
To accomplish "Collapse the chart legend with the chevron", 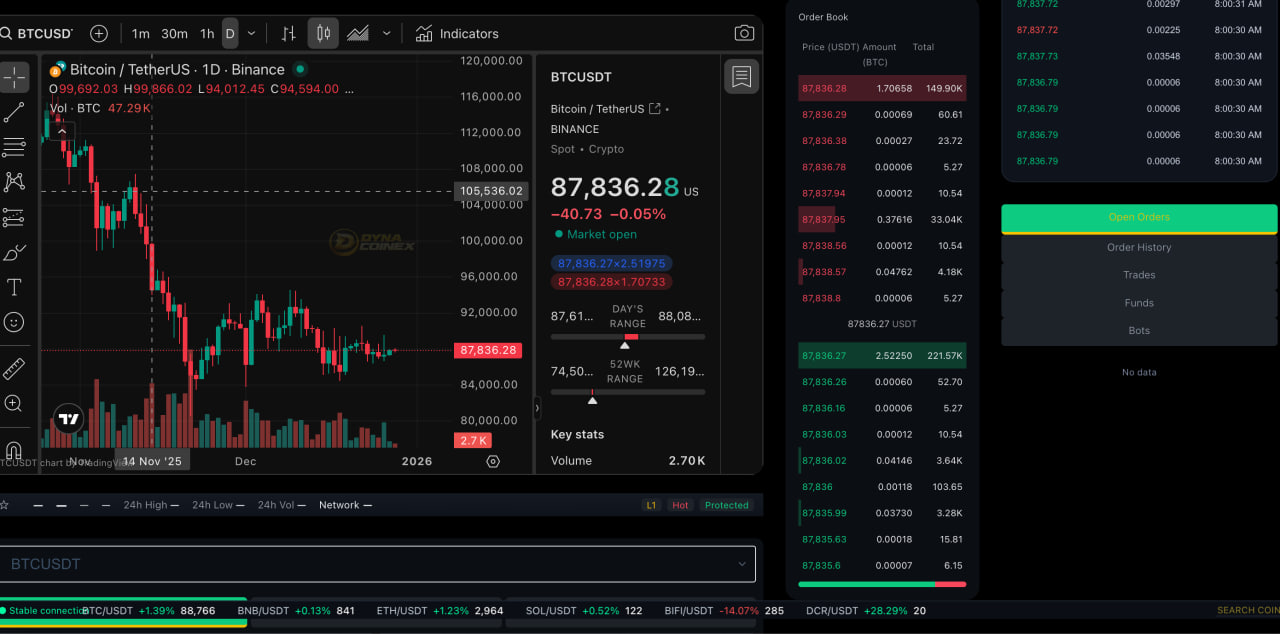I will coord(62,131).
